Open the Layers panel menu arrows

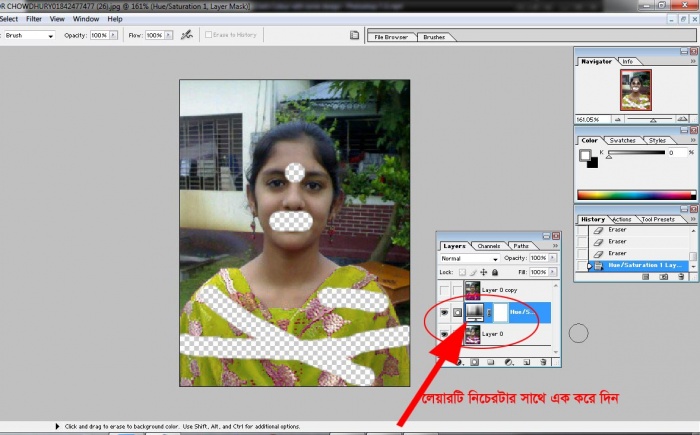click(555, 246)
